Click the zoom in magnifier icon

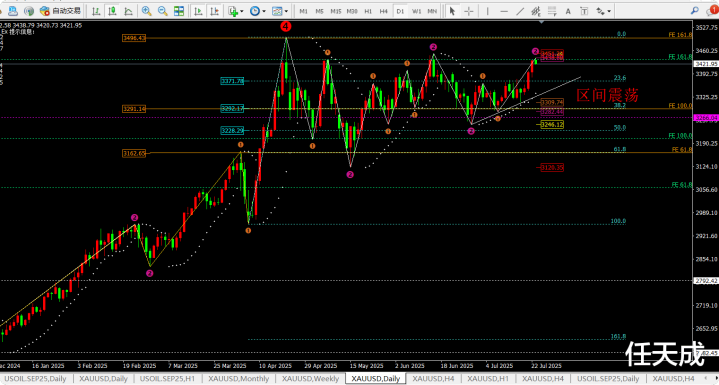[x=147, y=11]
